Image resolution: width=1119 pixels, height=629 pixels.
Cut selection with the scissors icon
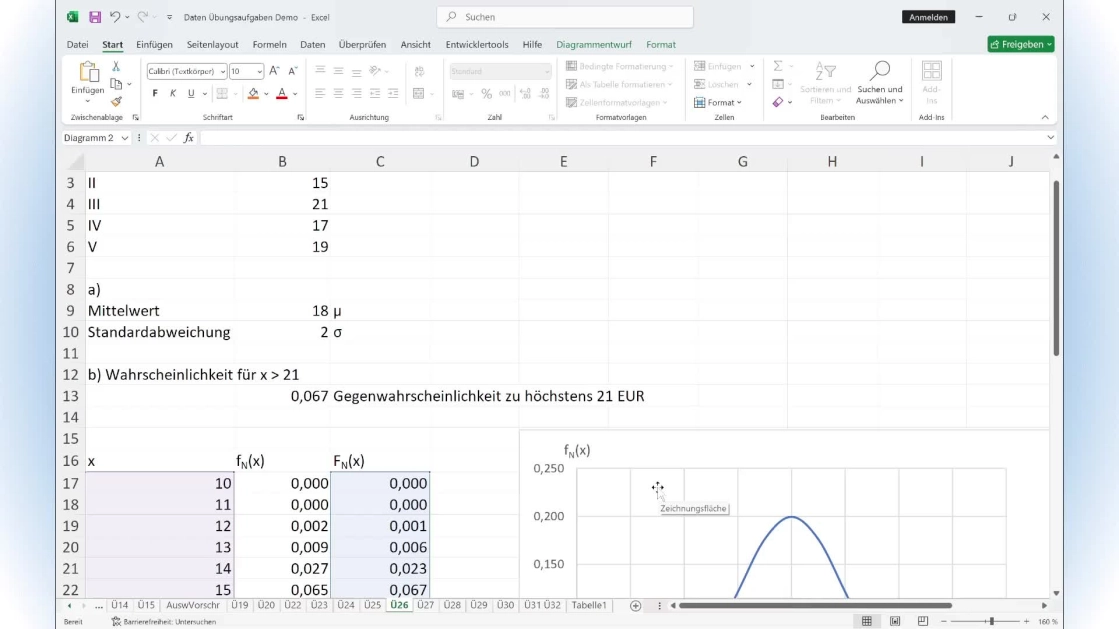[116, 66]
